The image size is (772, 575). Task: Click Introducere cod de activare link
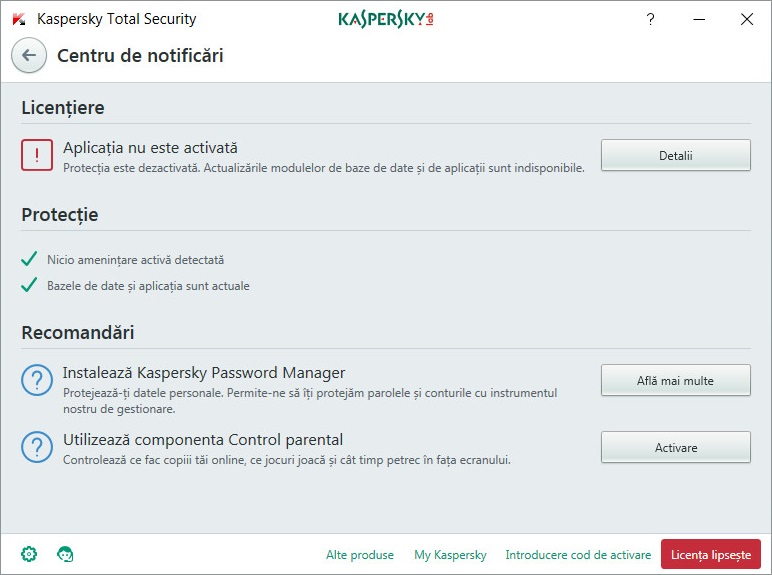(x=578, y=555)
